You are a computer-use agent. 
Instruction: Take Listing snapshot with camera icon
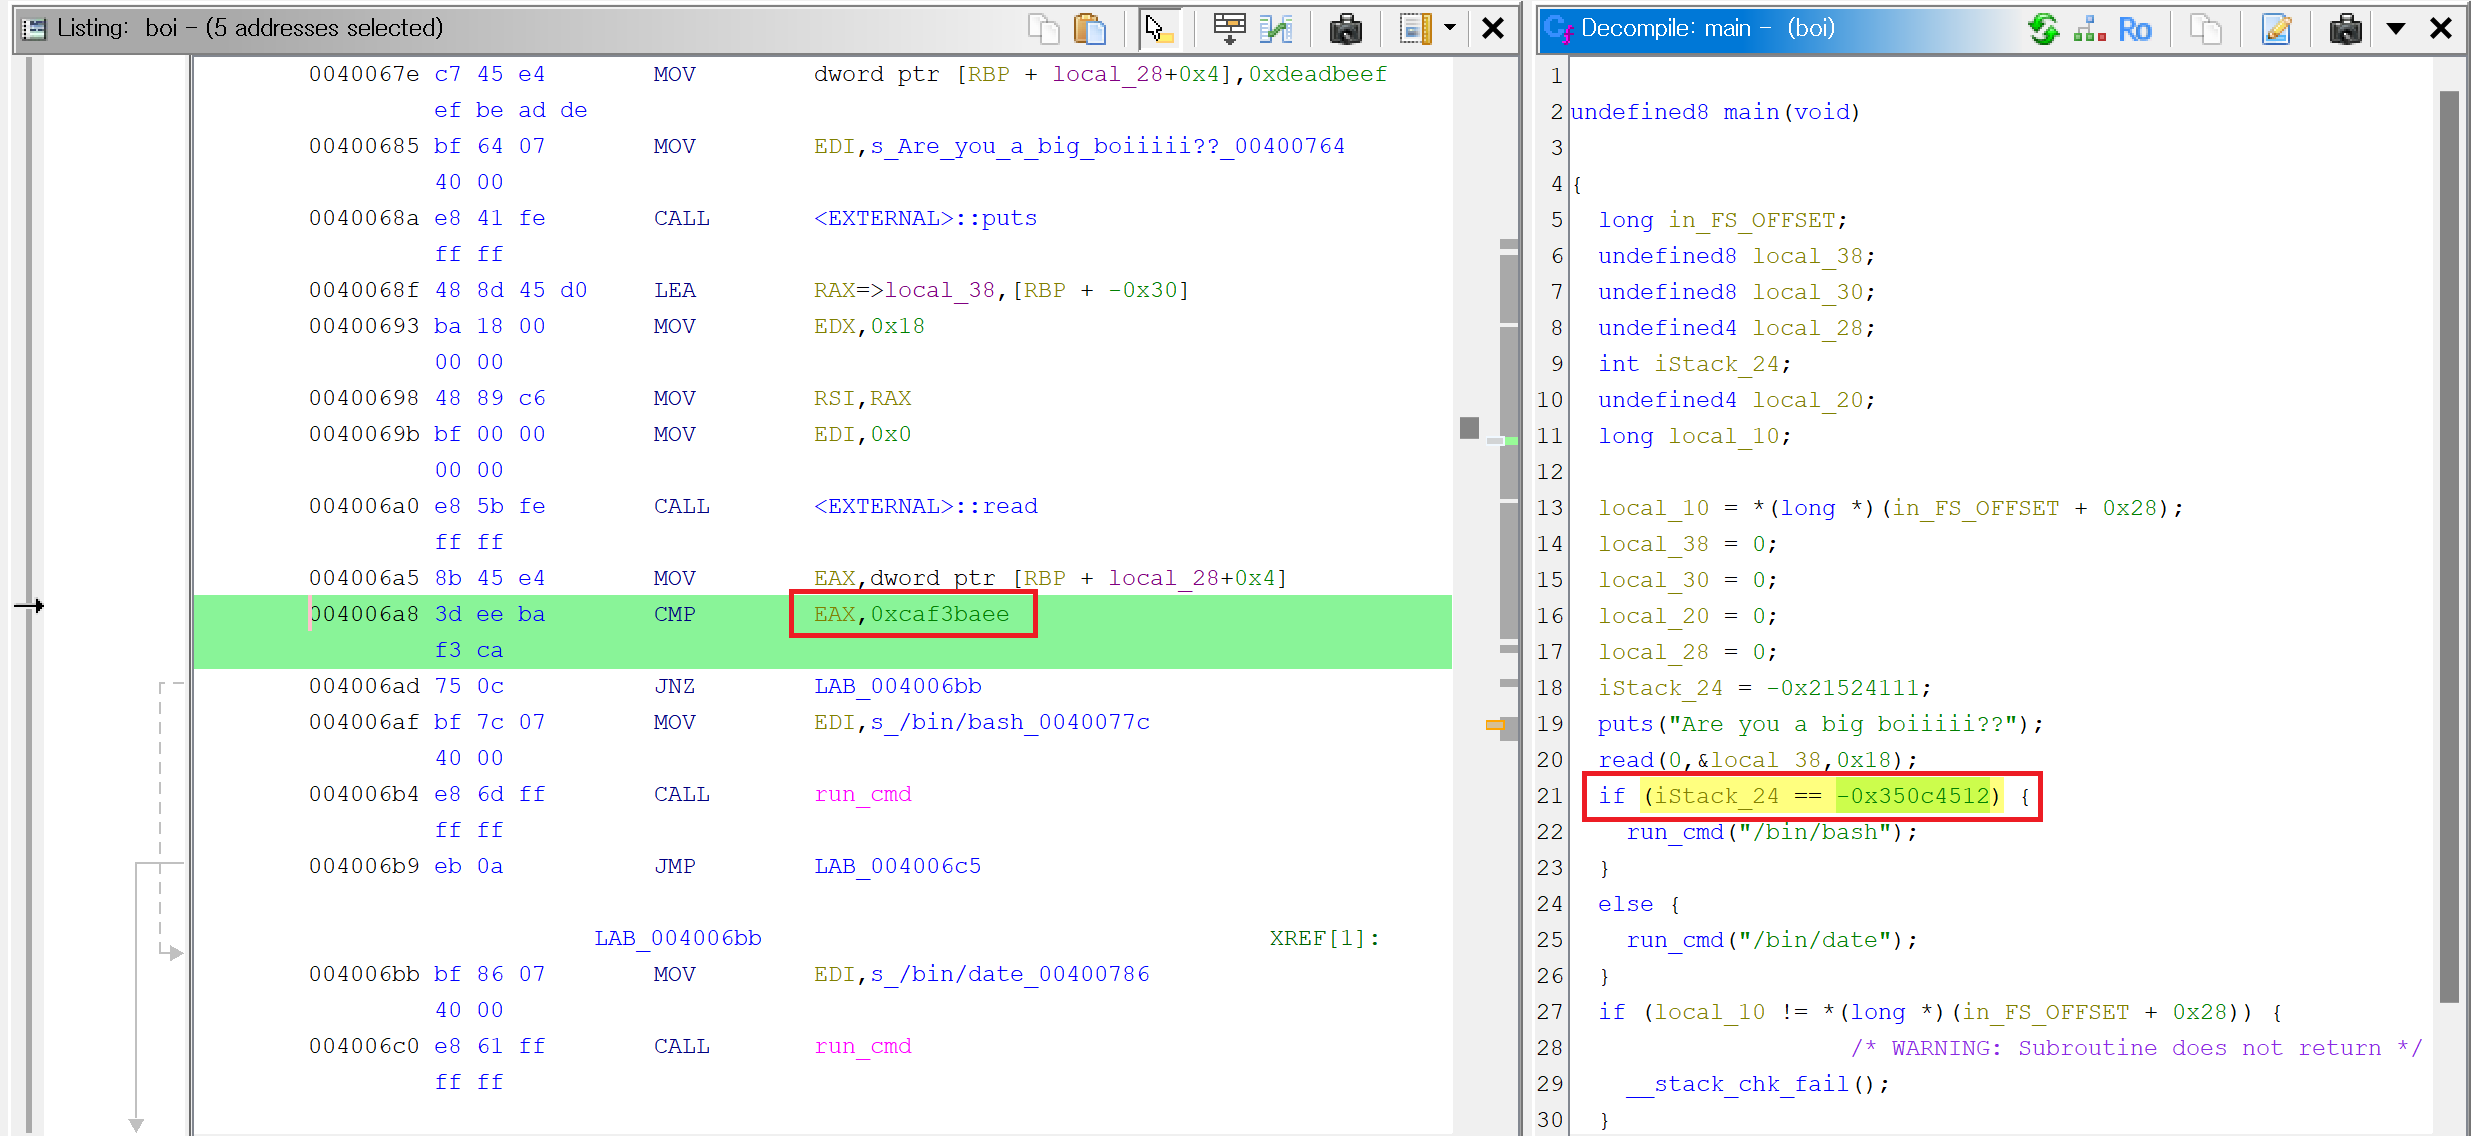(1346, 29)
